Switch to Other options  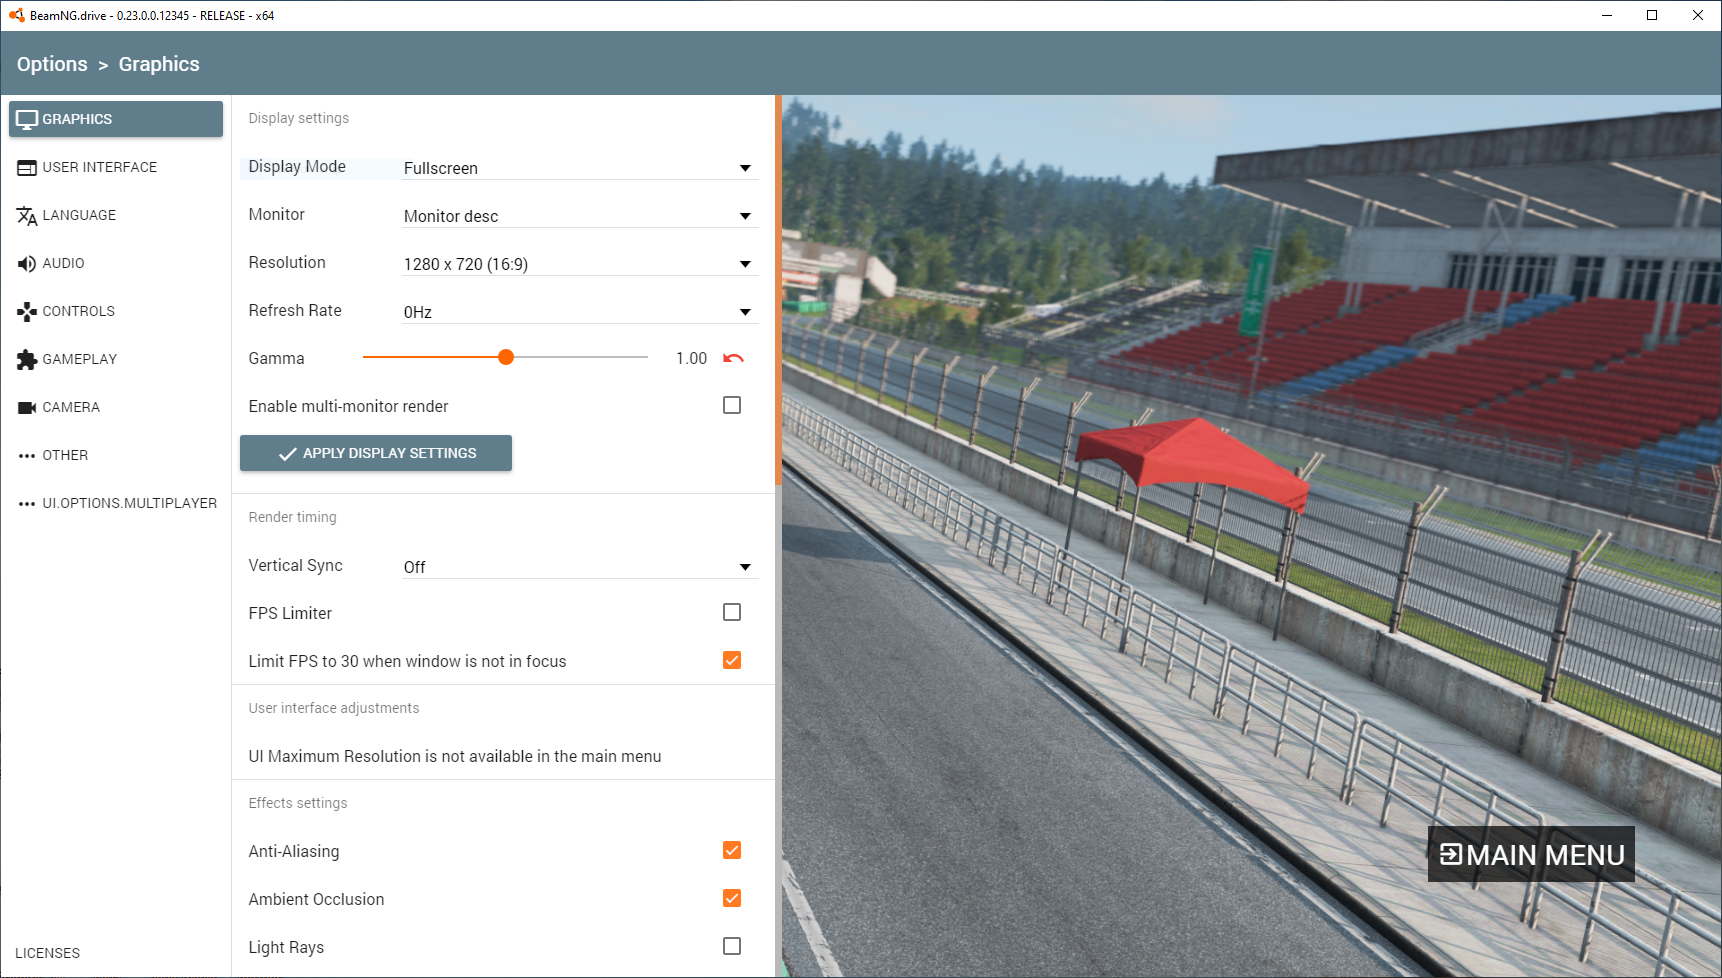[116, 455]
